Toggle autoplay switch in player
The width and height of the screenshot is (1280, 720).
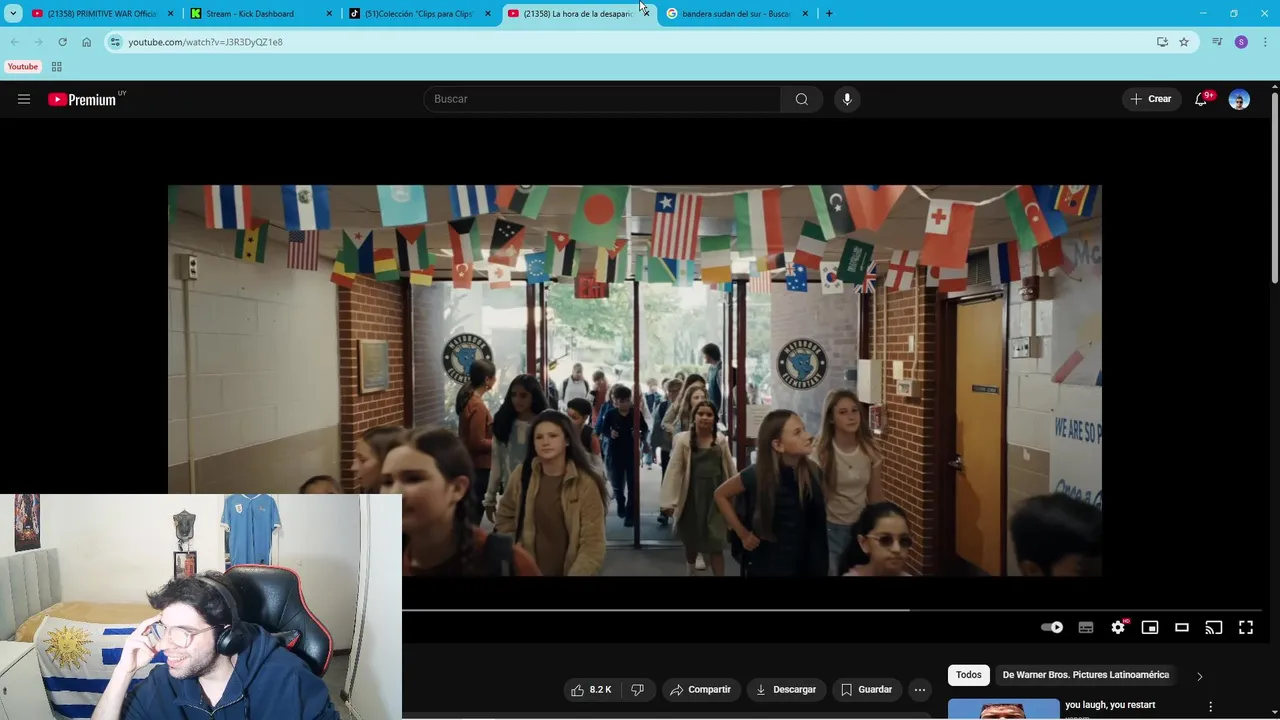(1052, 627)
